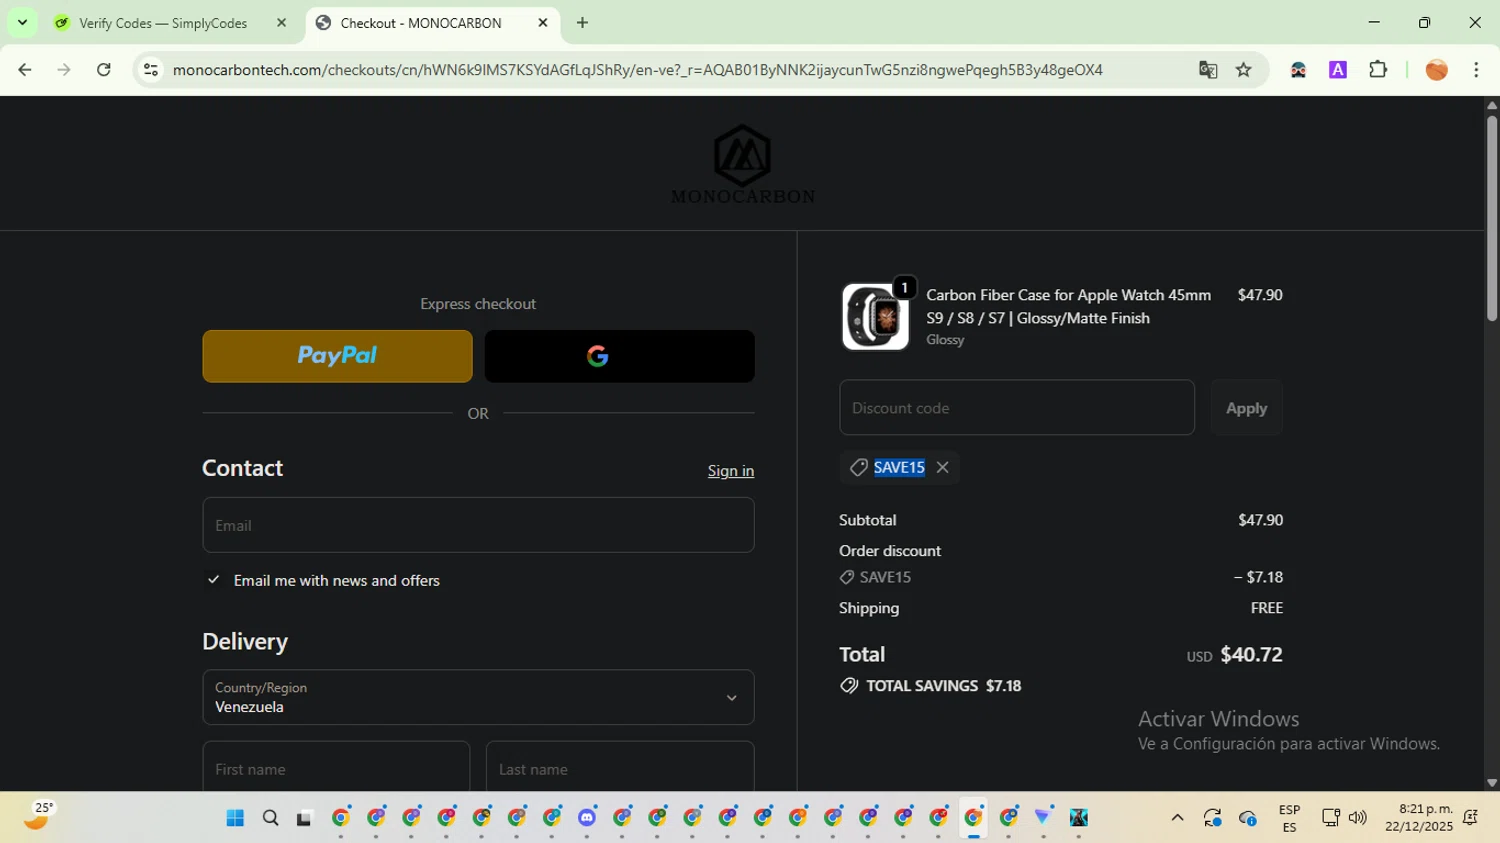Click the translate page icon
The image size is (1500, 843).
coord(1208,70)
